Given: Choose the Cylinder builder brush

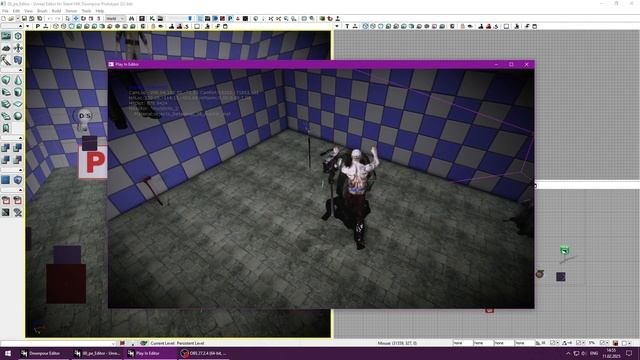Looking at the screenshot, I should coord(18,92).
